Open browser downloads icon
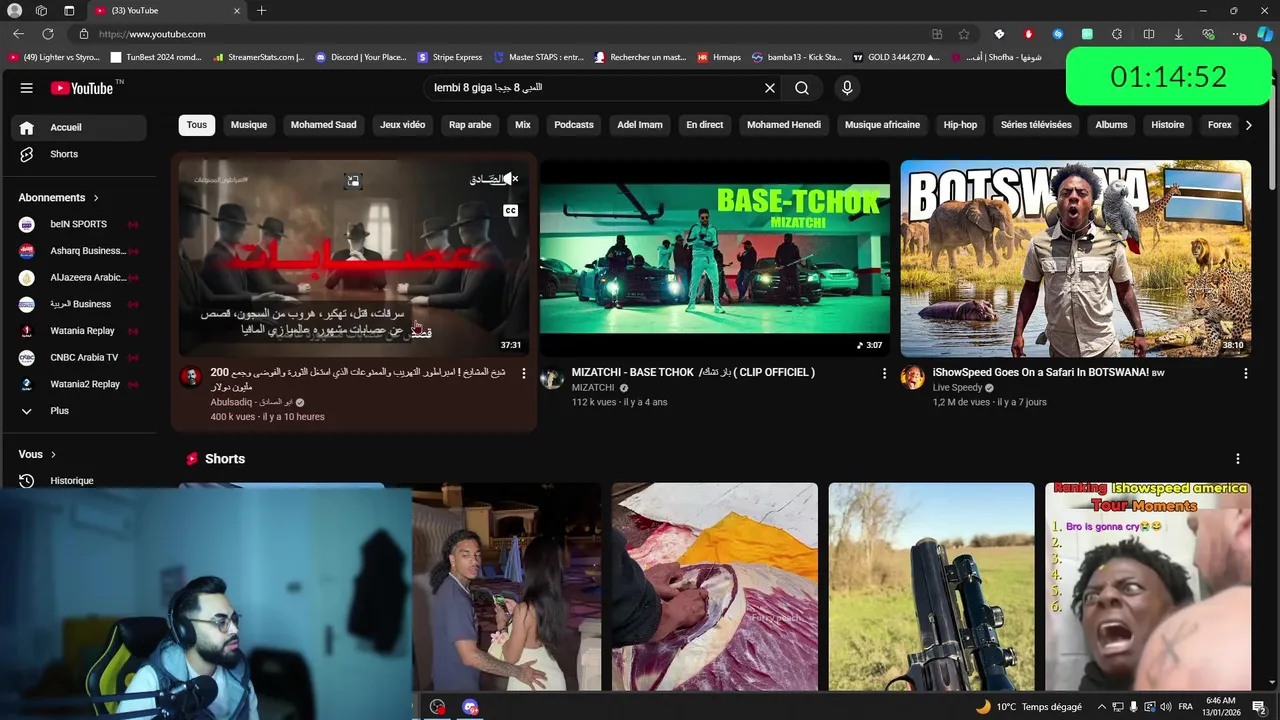Image resolution: width=1280 pixels, height=720 pixels. (1178, 34)
